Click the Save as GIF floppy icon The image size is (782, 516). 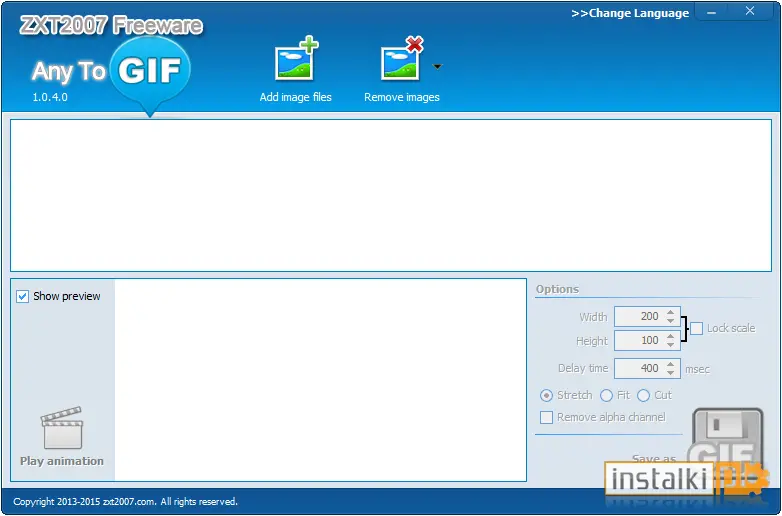click(x=727, y=441)
